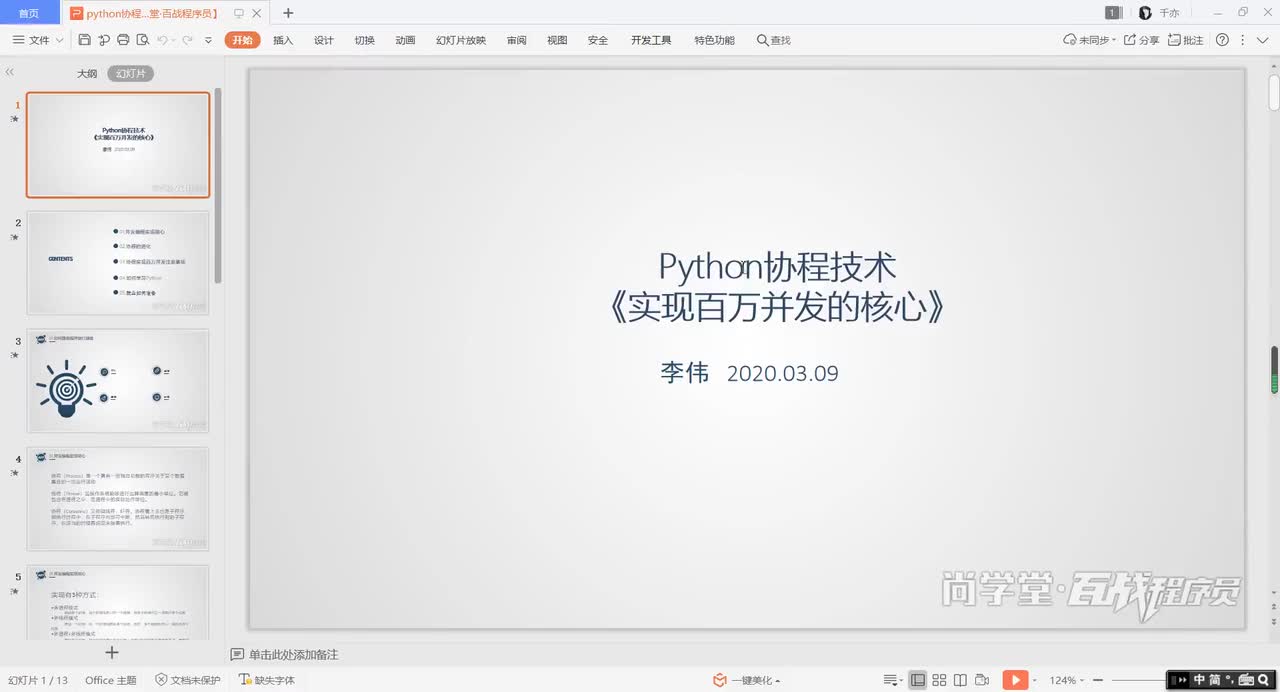Click the Office 主题 status bar entry
The width and height of the screenshot is (1280, 692).
pos(111,680)
